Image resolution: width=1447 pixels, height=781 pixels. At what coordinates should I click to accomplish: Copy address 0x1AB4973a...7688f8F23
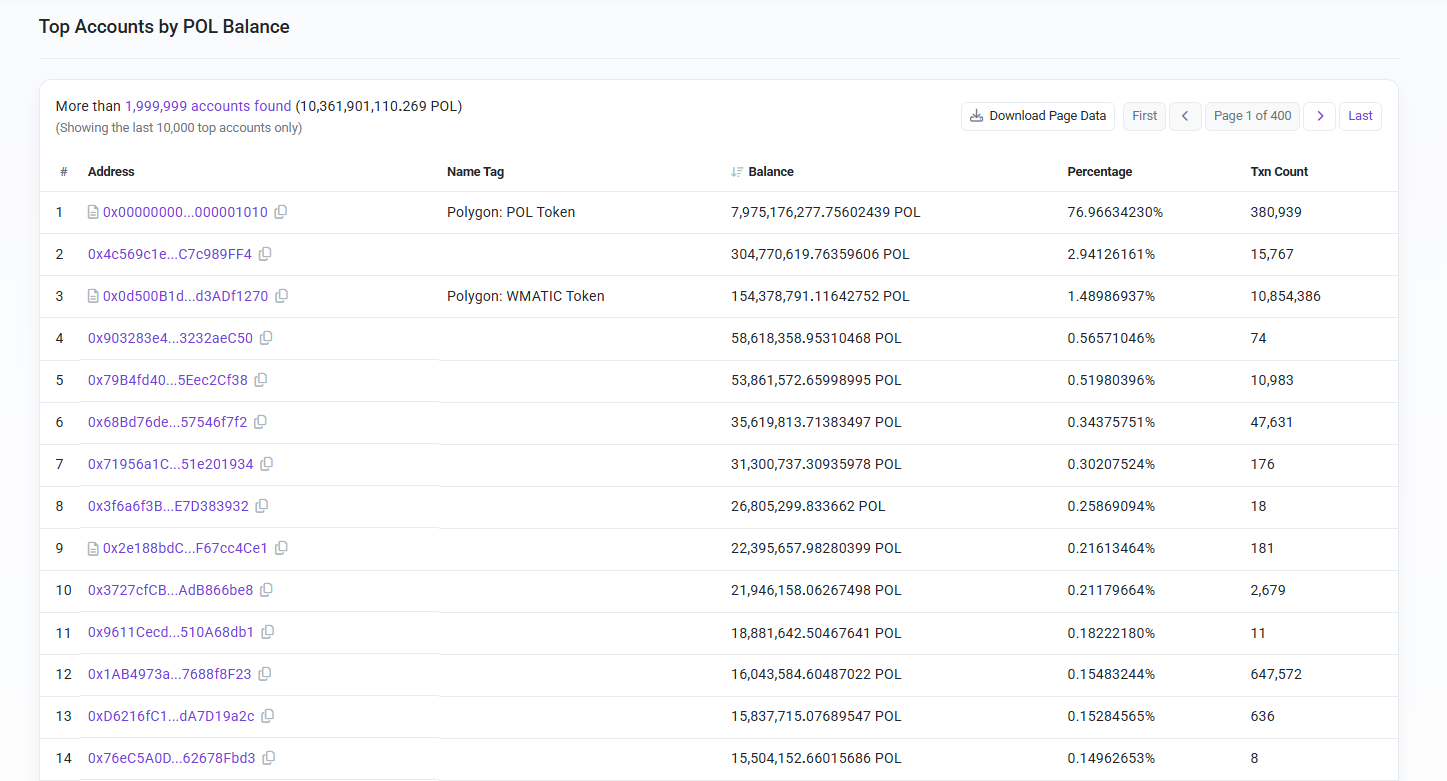[265, 674]
